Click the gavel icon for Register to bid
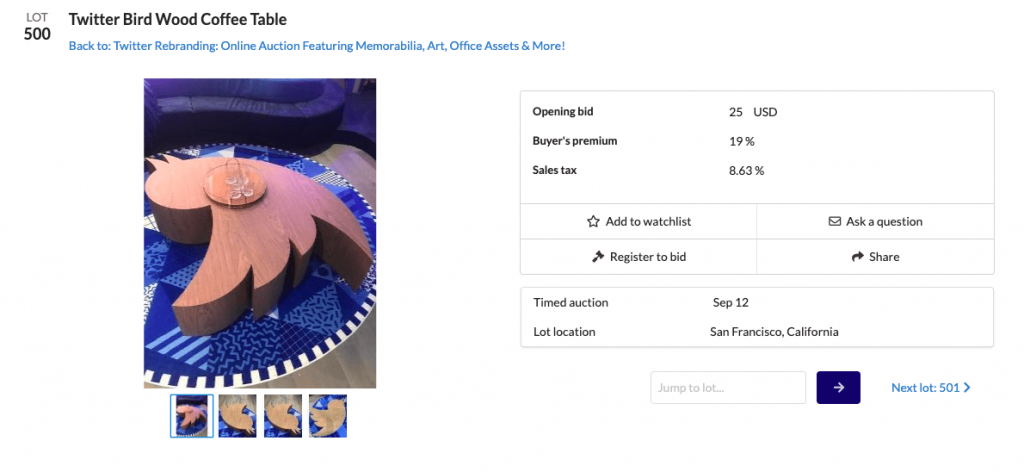 tap(598, 257)
